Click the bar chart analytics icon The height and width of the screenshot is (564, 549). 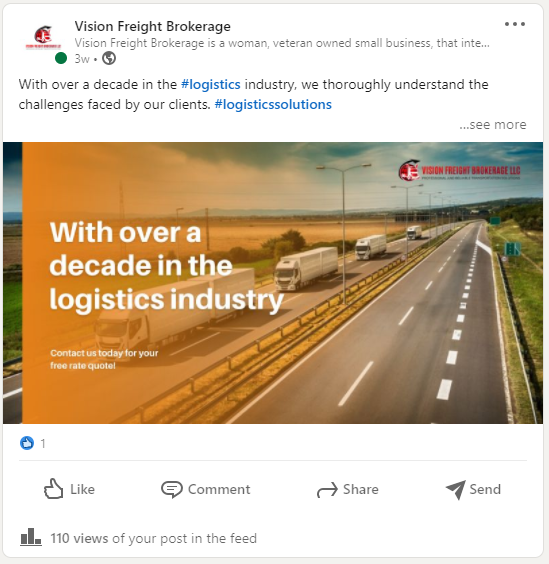click(31, 537)
